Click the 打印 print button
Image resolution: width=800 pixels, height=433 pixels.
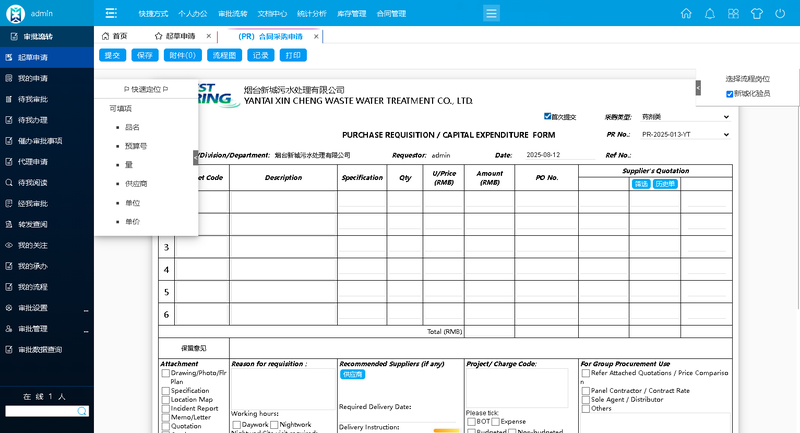pos(293,55)
